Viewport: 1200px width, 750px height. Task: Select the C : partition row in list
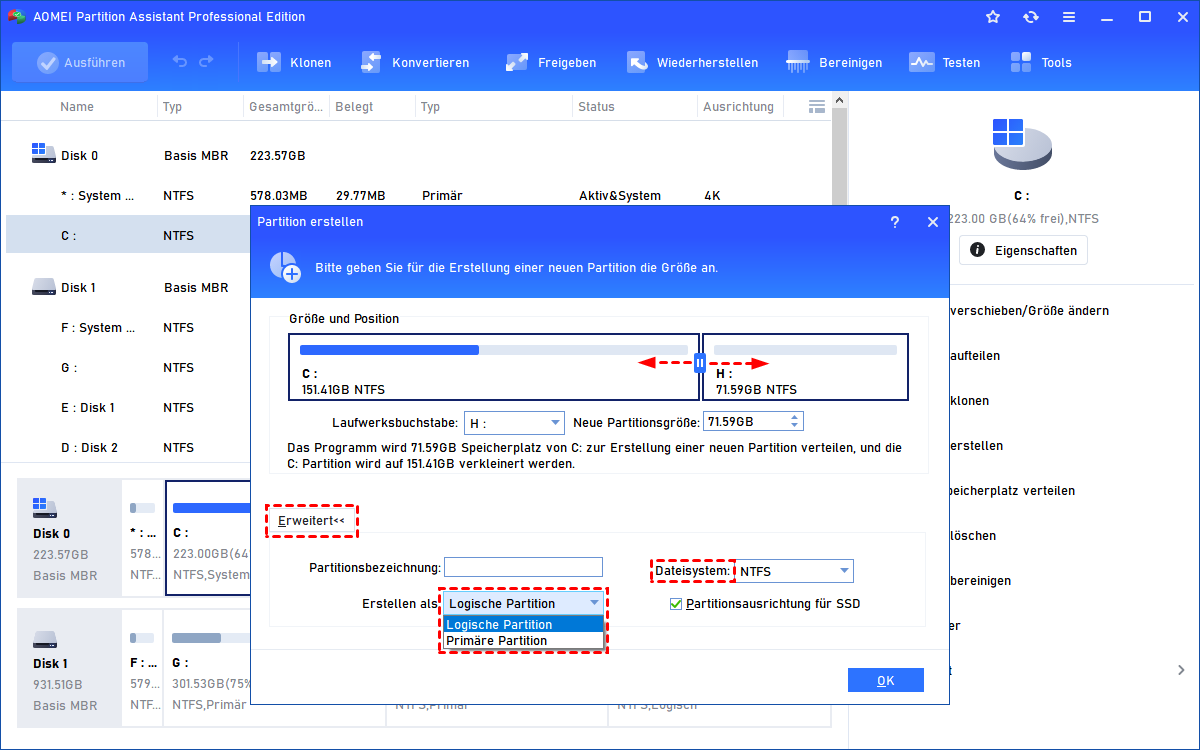tap(128, 236)
